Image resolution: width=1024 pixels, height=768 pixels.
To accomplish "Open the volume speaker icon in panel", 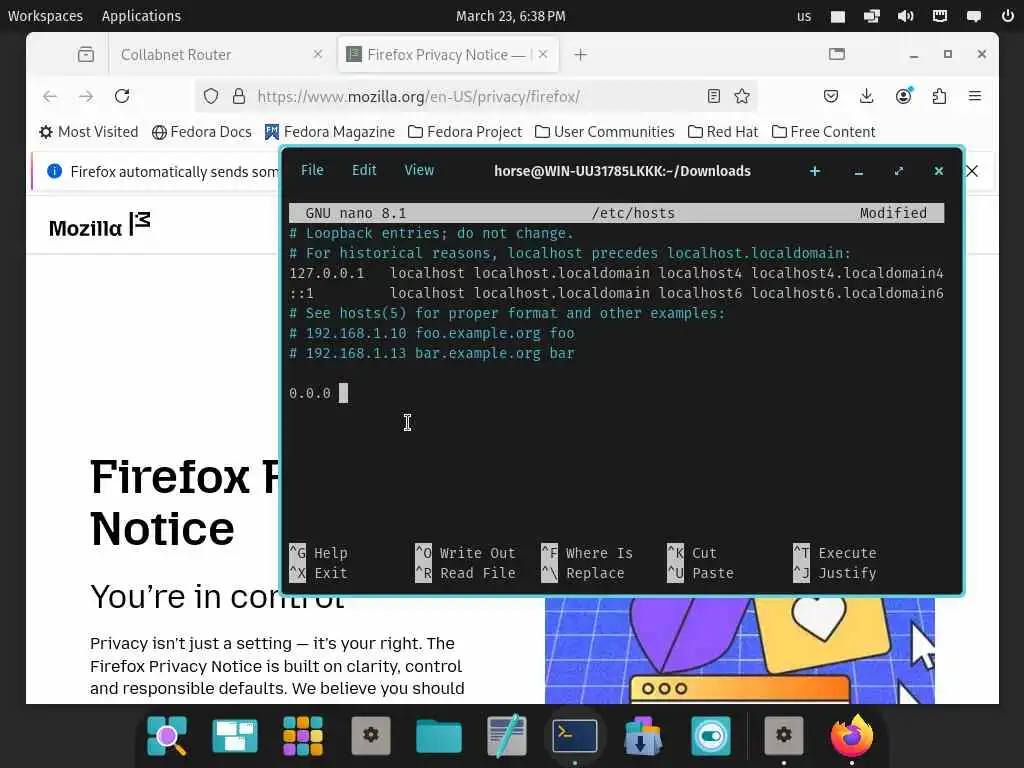I will pos(906,16).
